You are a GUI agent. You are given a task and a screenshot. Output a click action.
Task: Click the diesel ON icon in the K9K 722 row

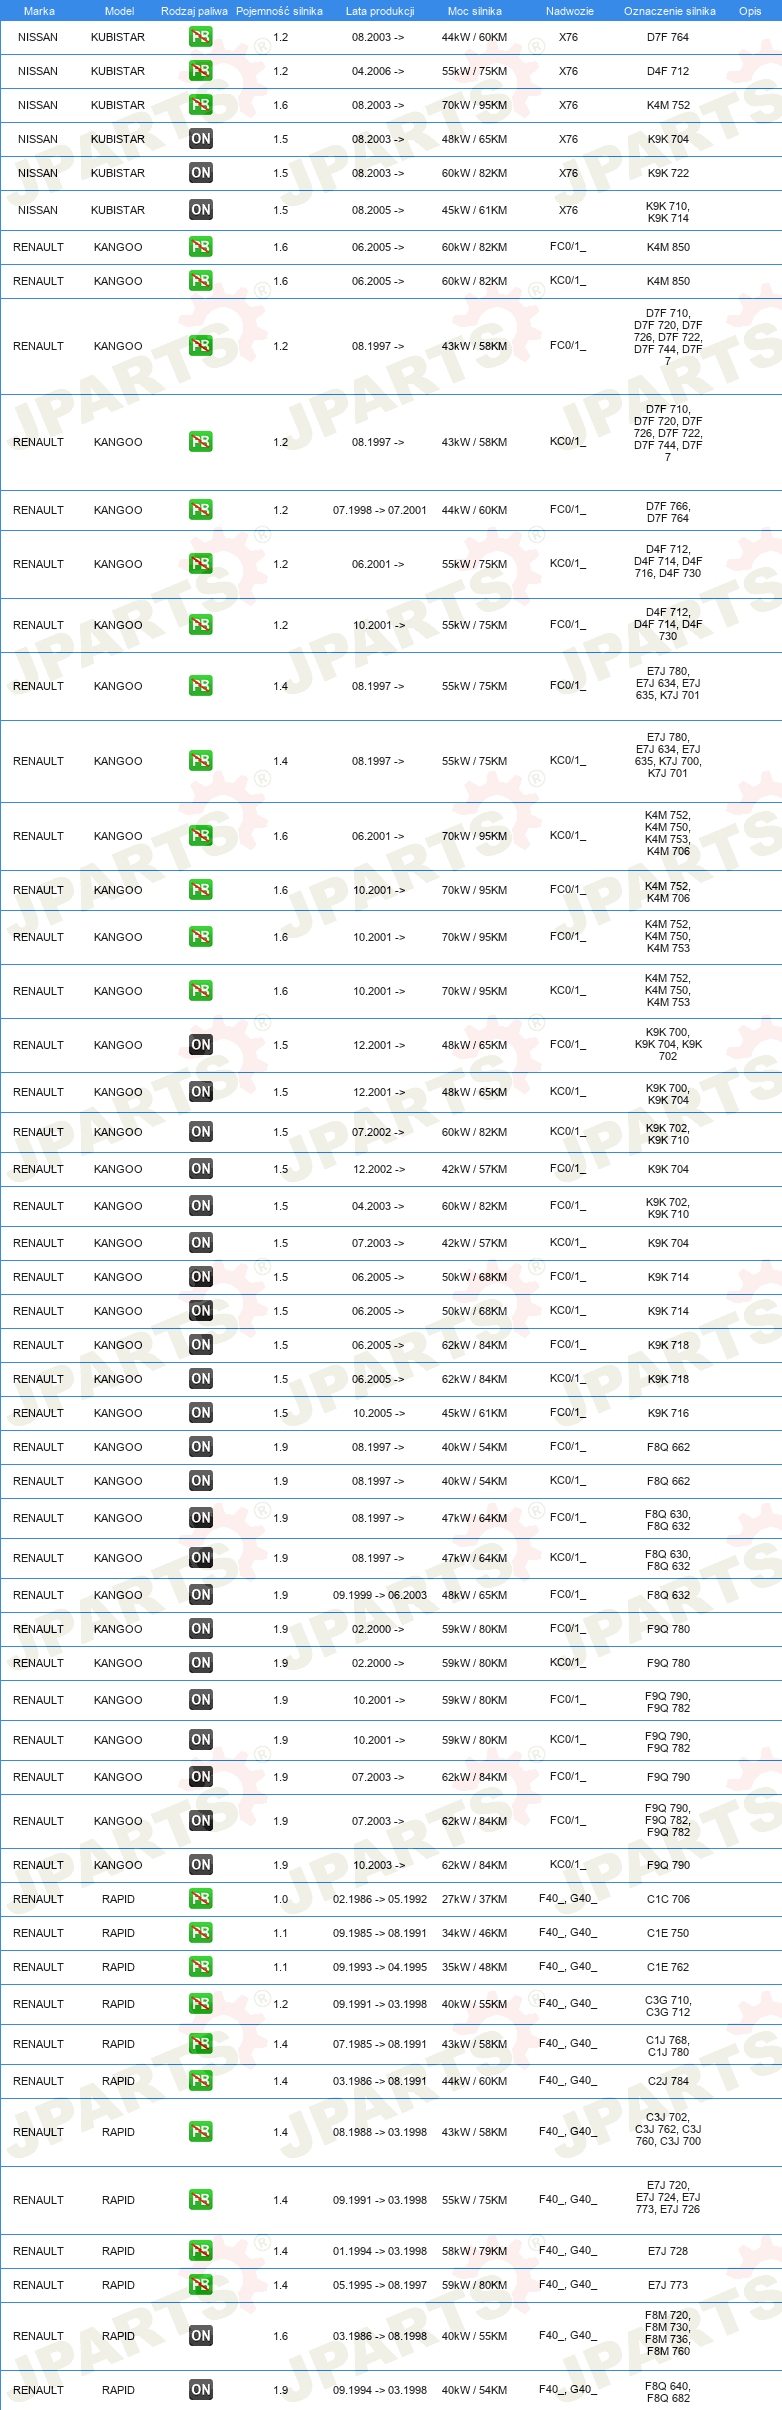(x=201, y=173)
